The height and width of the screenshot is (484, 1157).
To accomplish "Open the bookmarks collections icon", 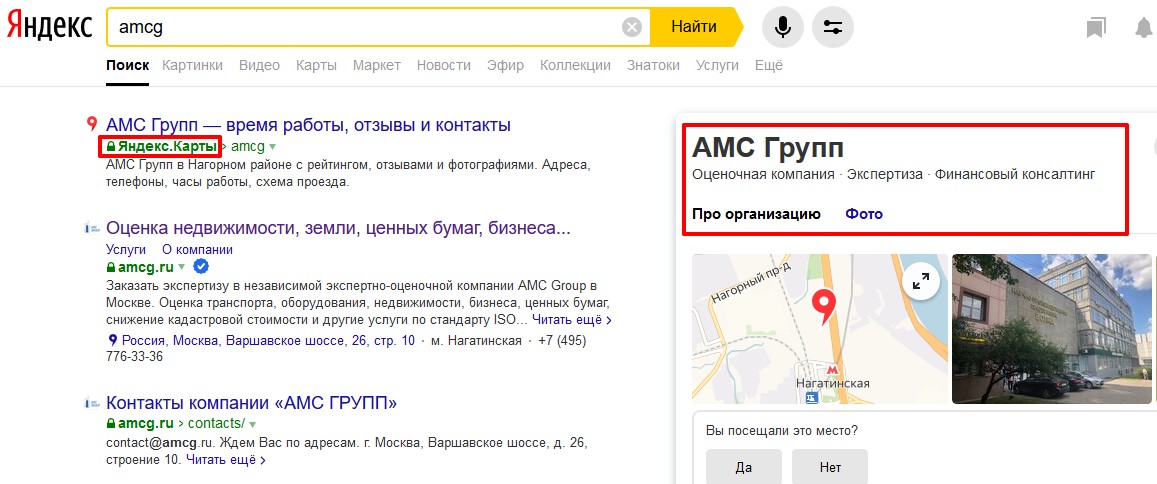I will tap(1096, 28).
